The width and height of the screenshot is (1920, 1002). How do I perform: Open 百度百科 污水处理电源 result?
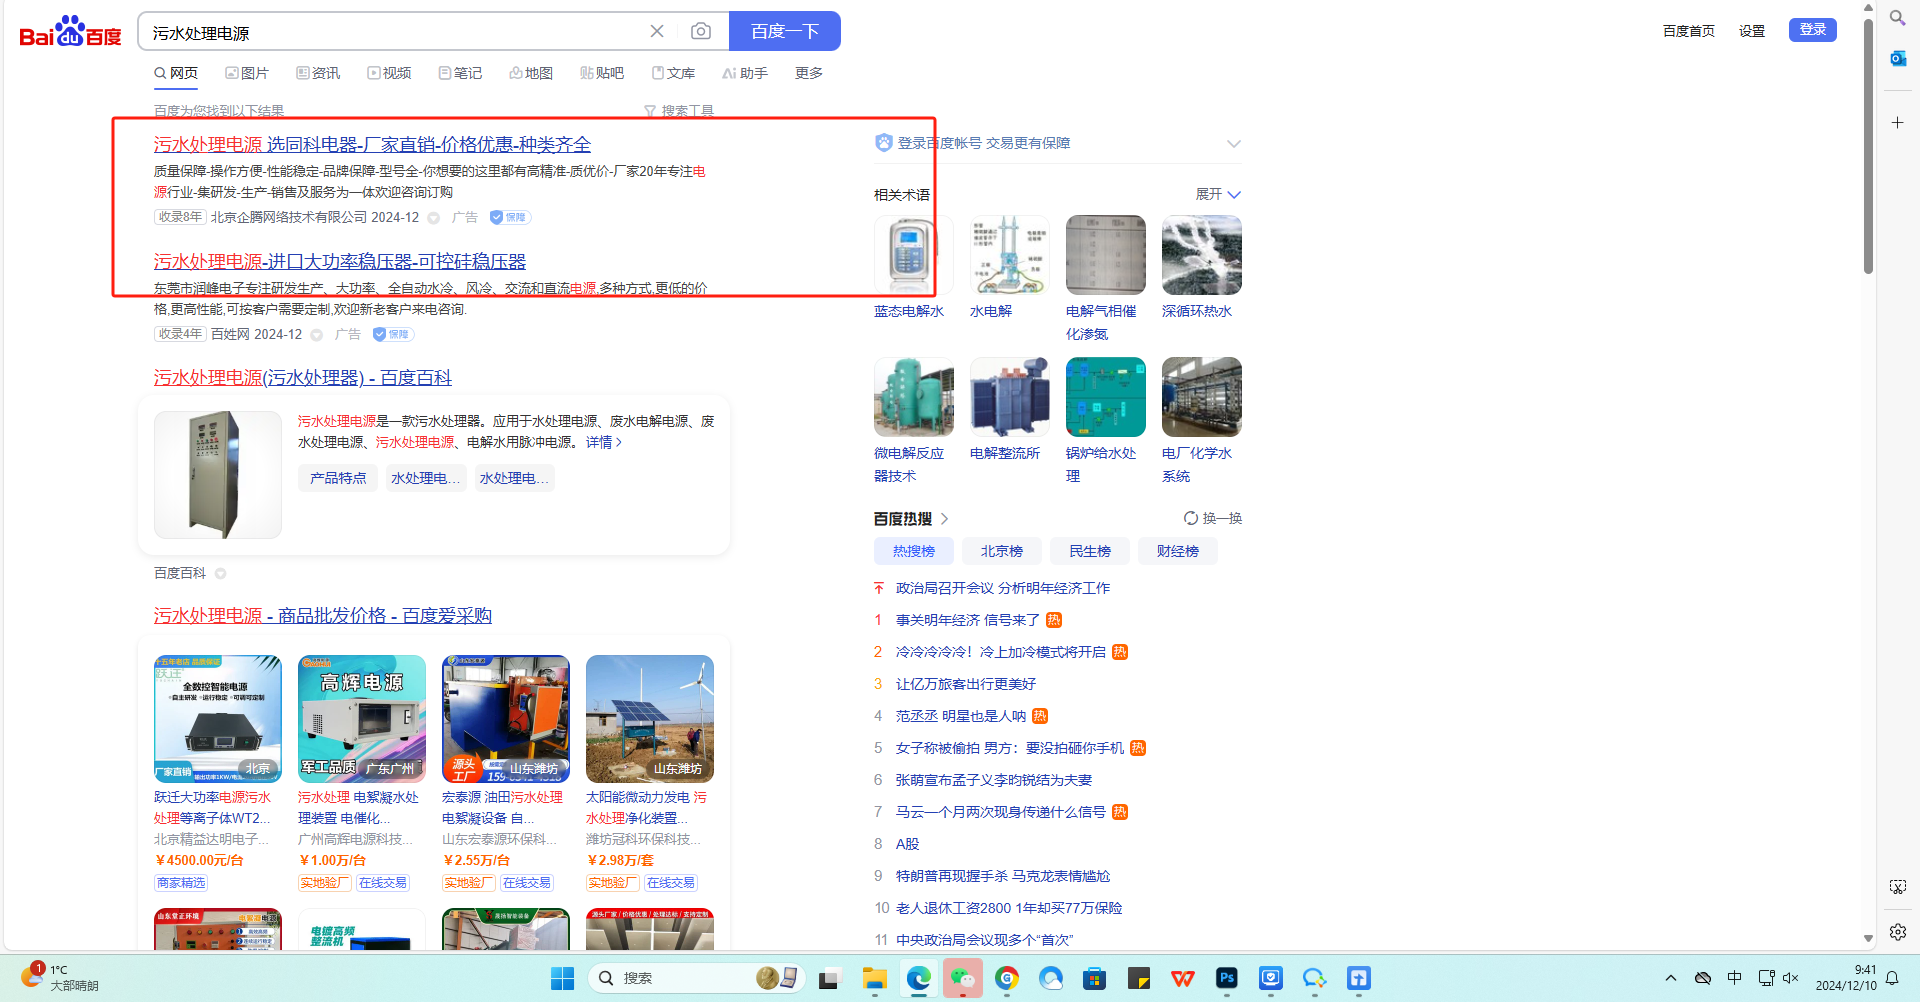[x=303, y=378]
